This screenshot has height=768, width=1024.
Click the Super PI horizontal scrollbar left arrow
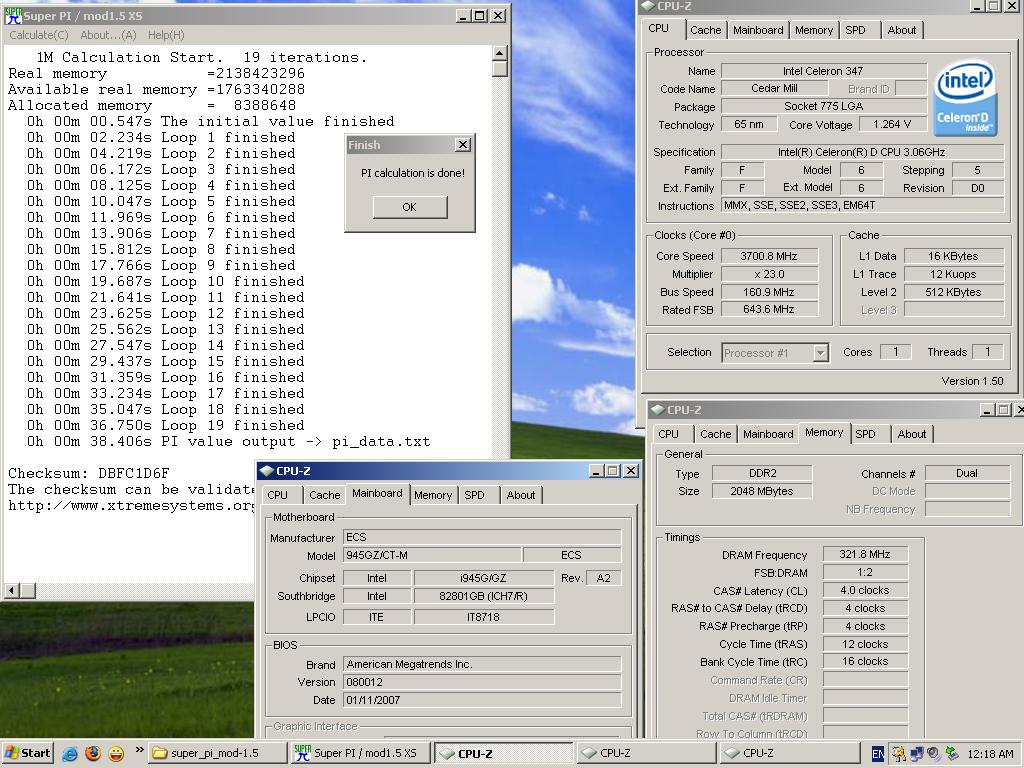(12, 591)
